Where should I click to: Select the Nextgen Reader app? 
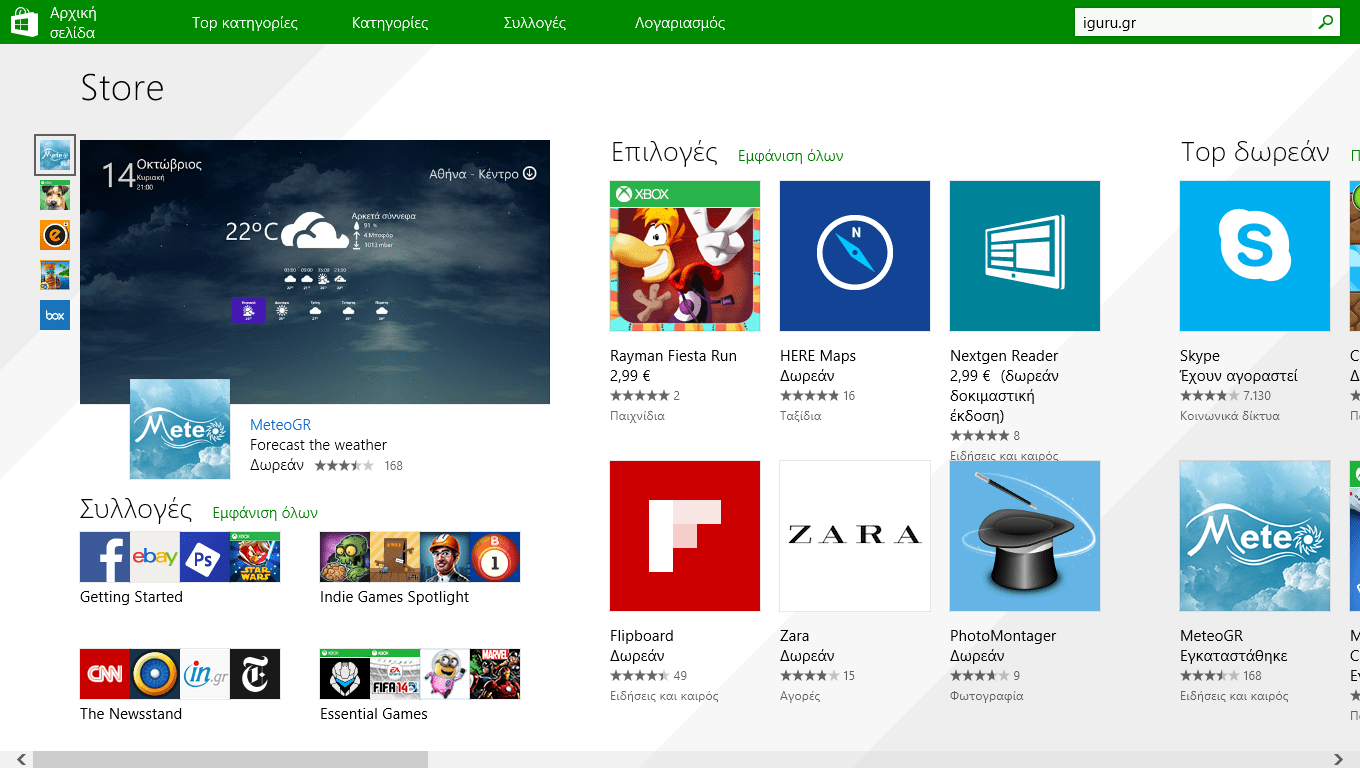click(x=1024, y=256)
